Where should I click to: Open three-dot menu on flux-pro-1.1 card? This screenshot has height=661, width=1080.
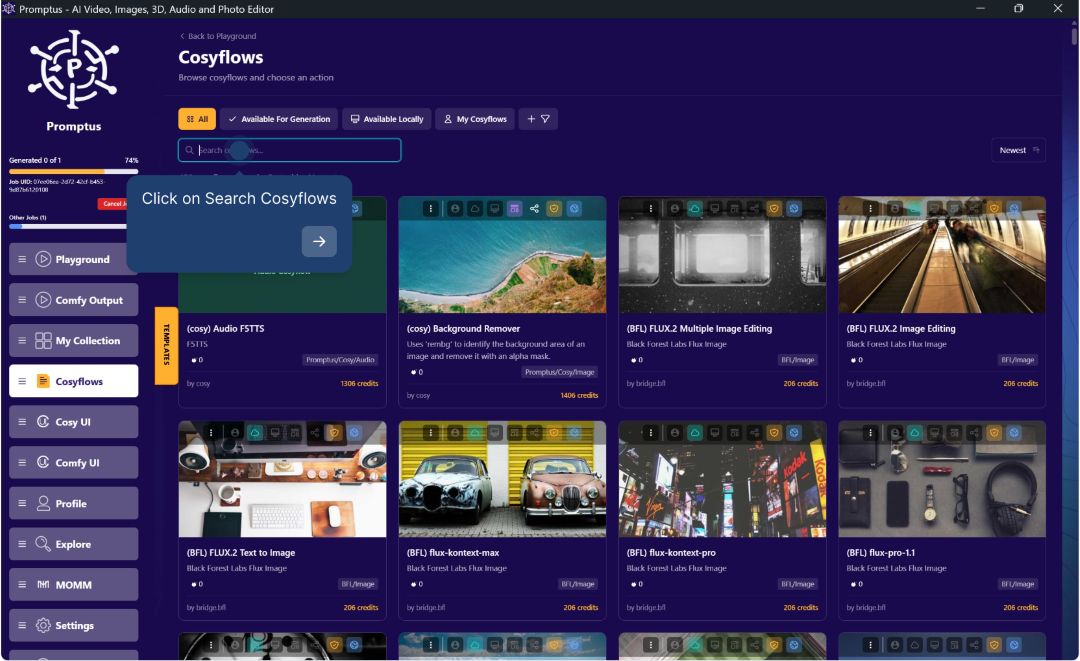tap(870, 432)
